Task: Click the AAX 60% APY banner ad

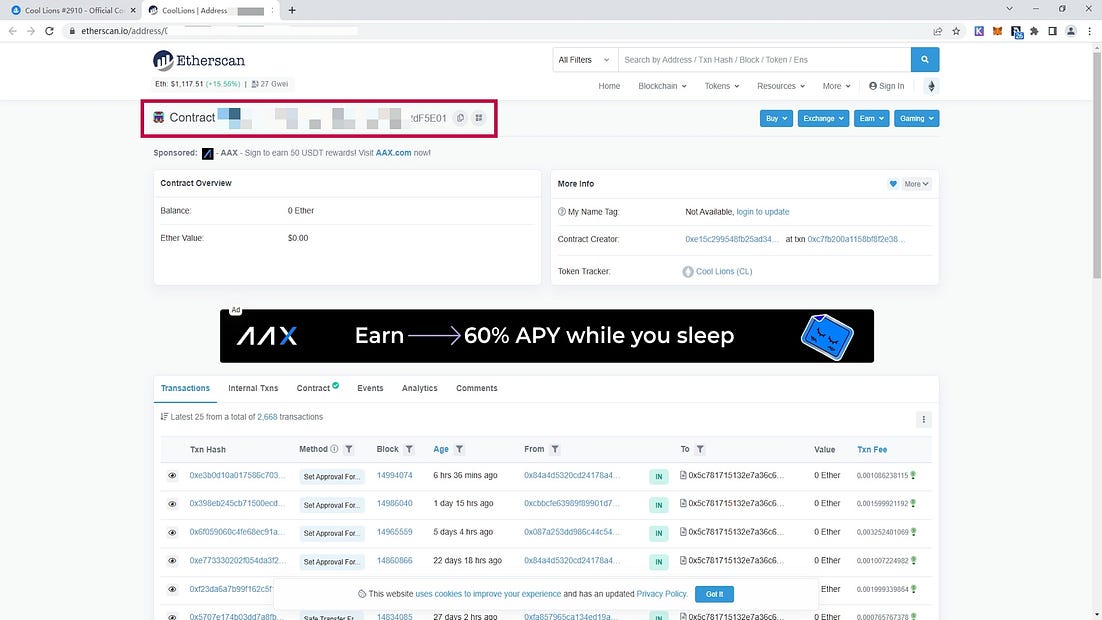Action: point(547,336)
